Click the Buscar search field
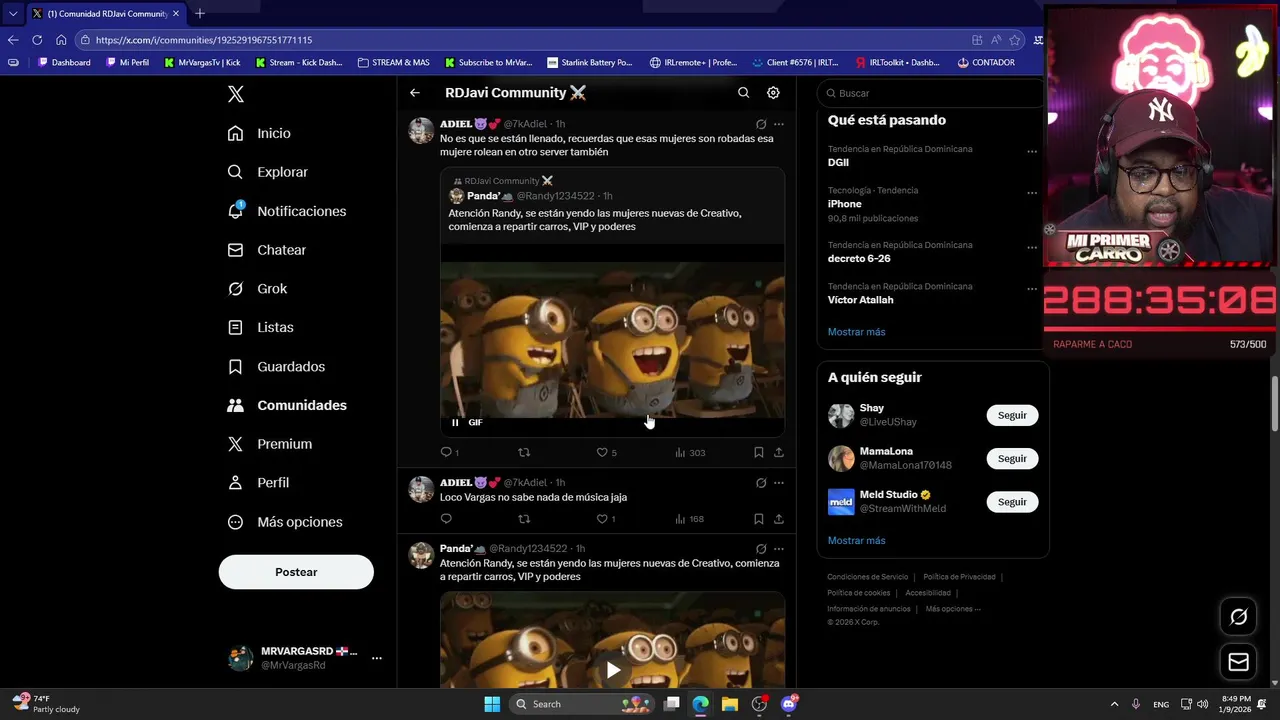 coord(930,93)
